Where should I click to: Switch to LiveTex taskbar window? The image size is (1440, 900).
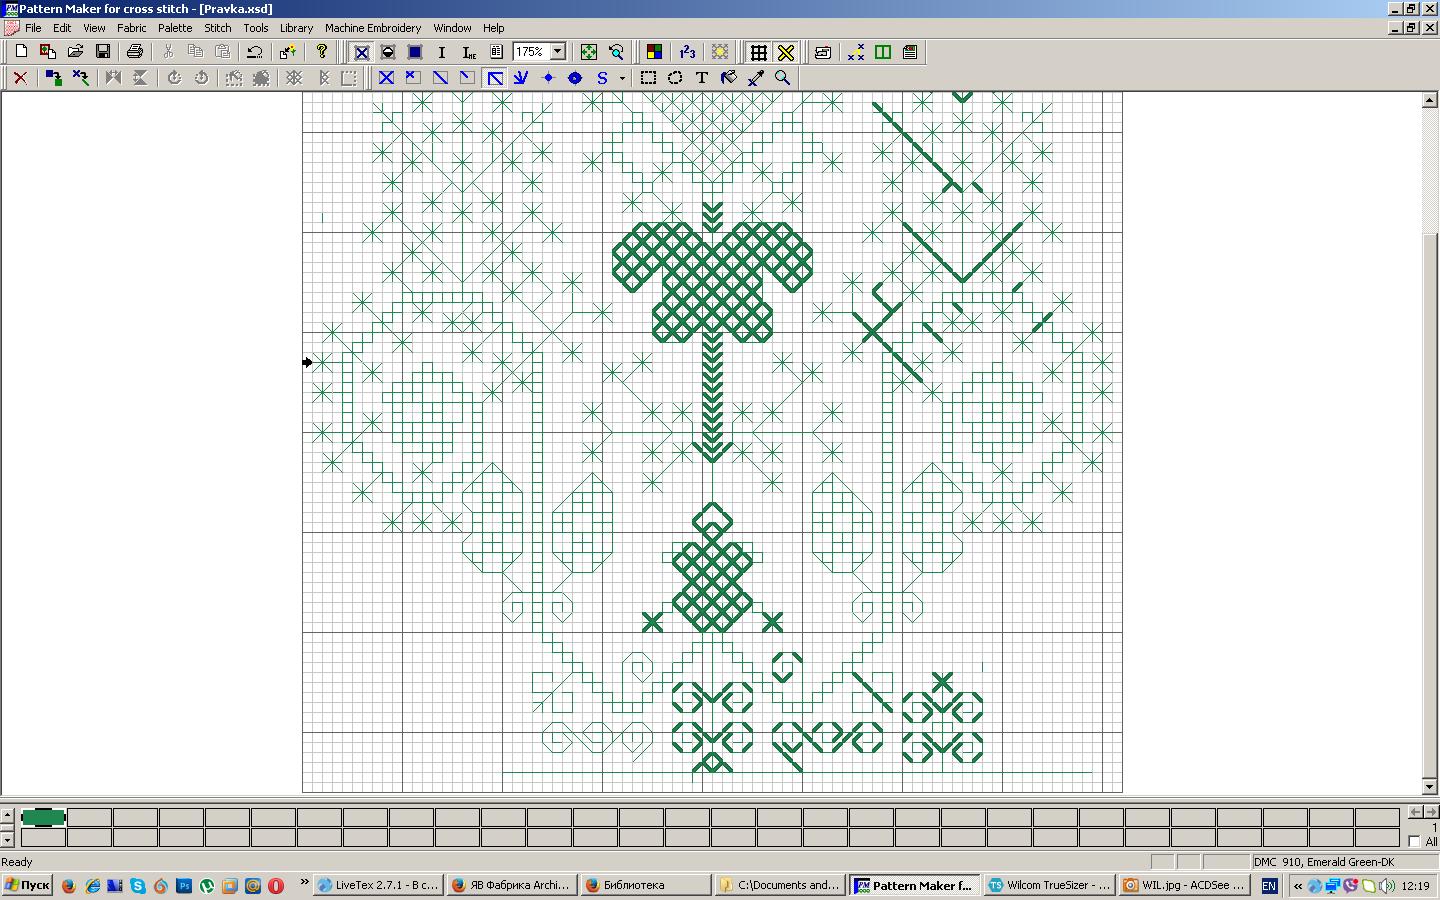(x=378, y=885)
